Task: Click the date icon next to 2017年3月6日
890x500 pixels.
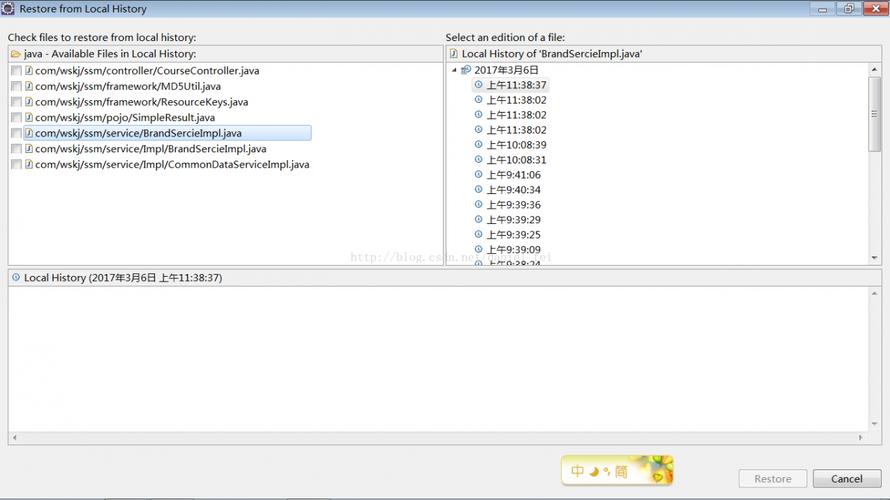Action: point(466,70)
